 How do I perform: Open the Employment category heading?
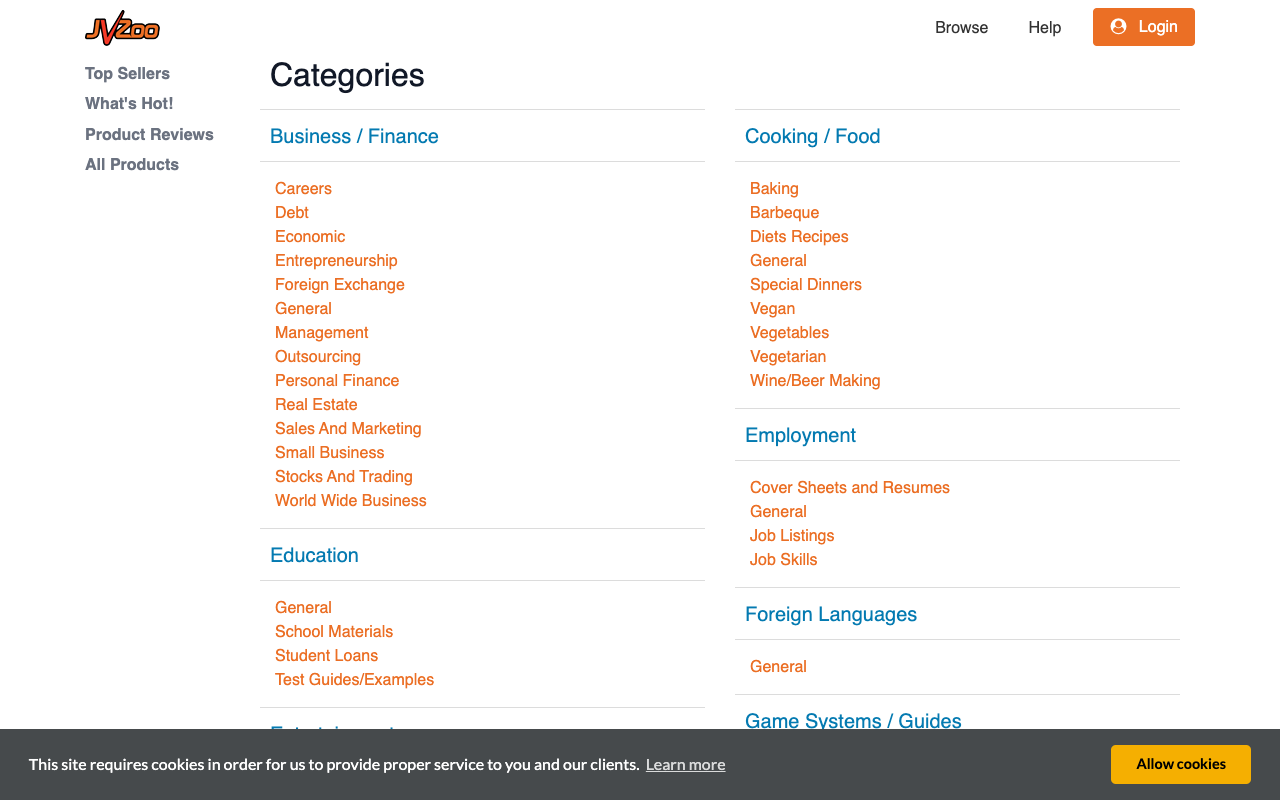(800, 435)
